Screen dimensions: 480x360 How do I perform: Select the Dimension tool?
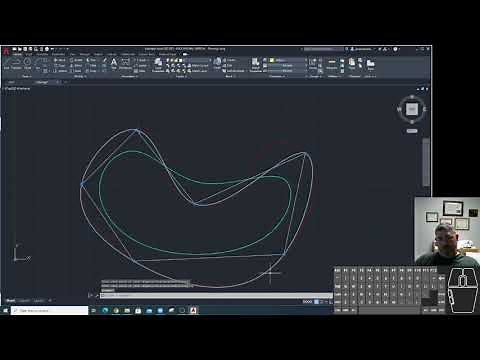tap(125, 63)
